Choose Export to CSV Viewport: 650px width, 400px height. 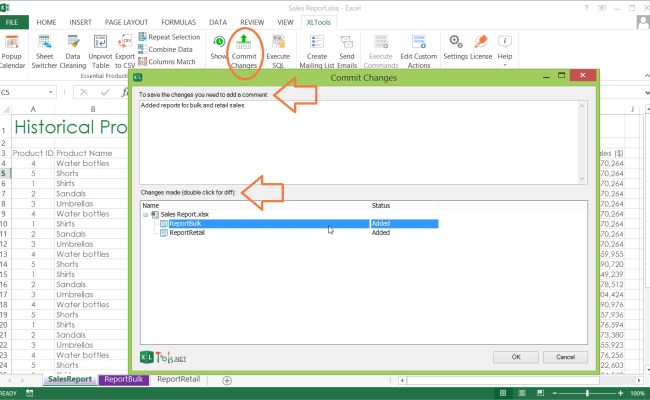[125, 52]
